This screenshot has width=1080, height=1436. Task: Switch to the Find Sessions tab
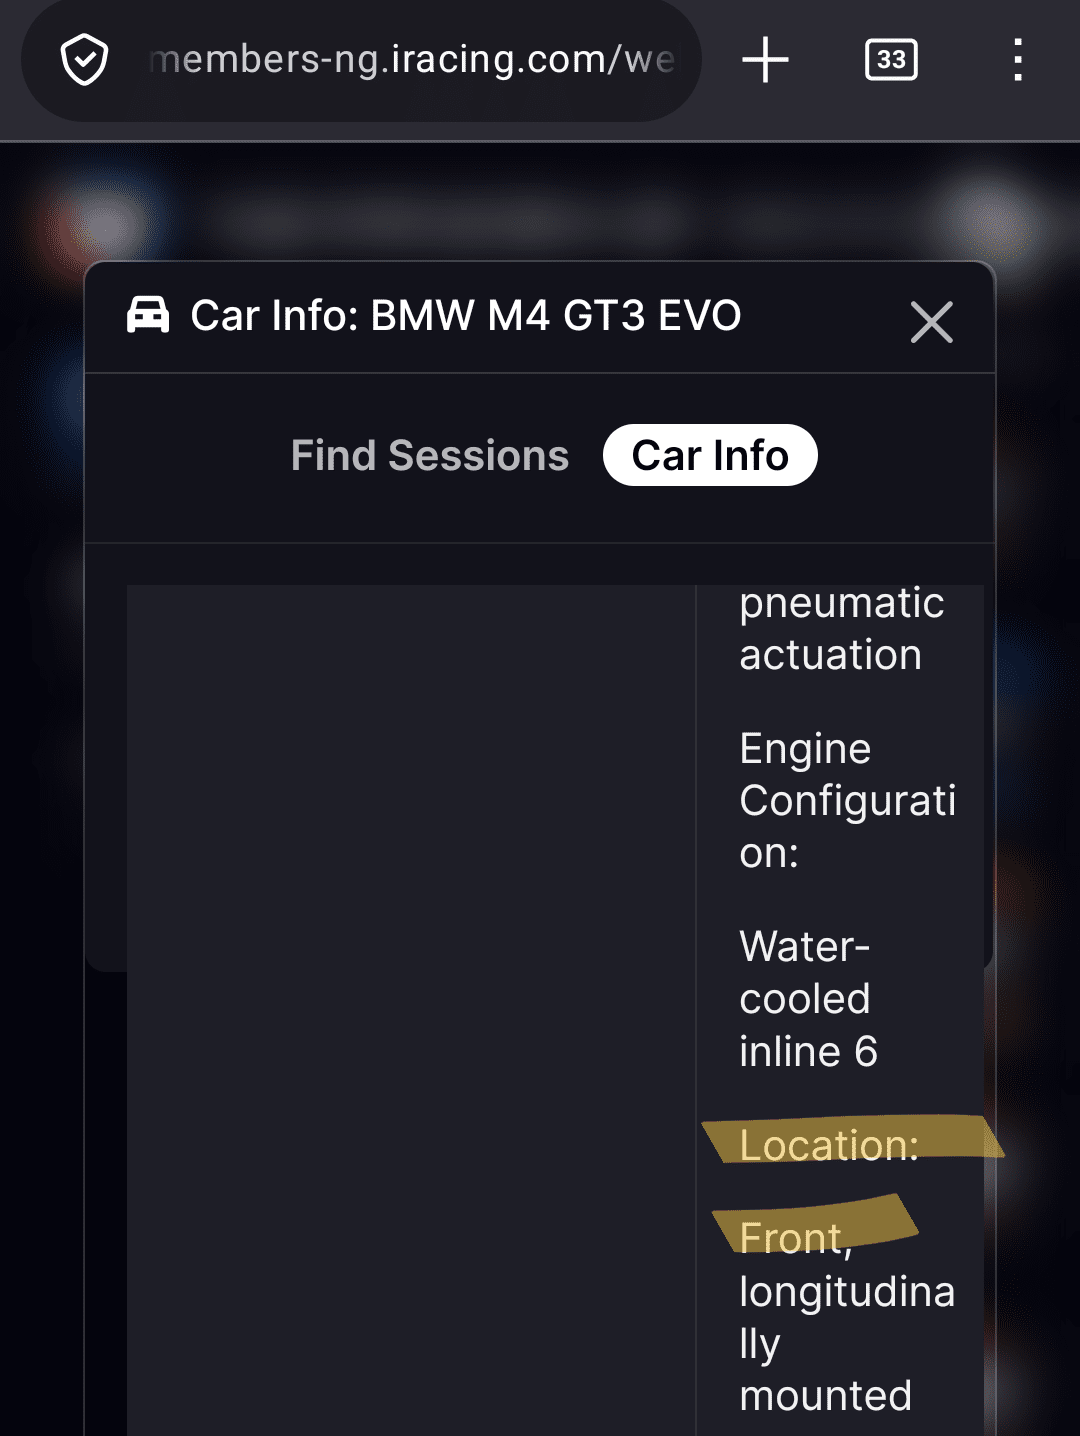click(429, 456)
